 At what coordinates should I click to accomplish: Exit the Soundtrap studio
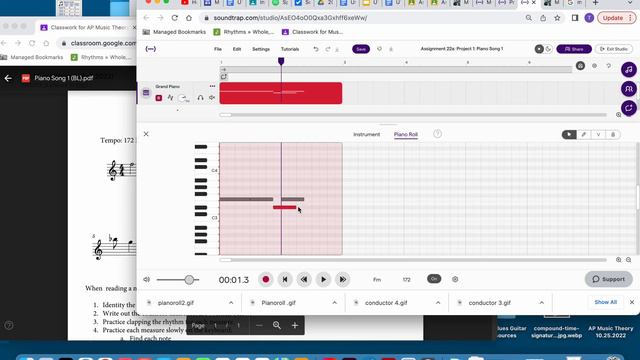[x=614, y=49]
